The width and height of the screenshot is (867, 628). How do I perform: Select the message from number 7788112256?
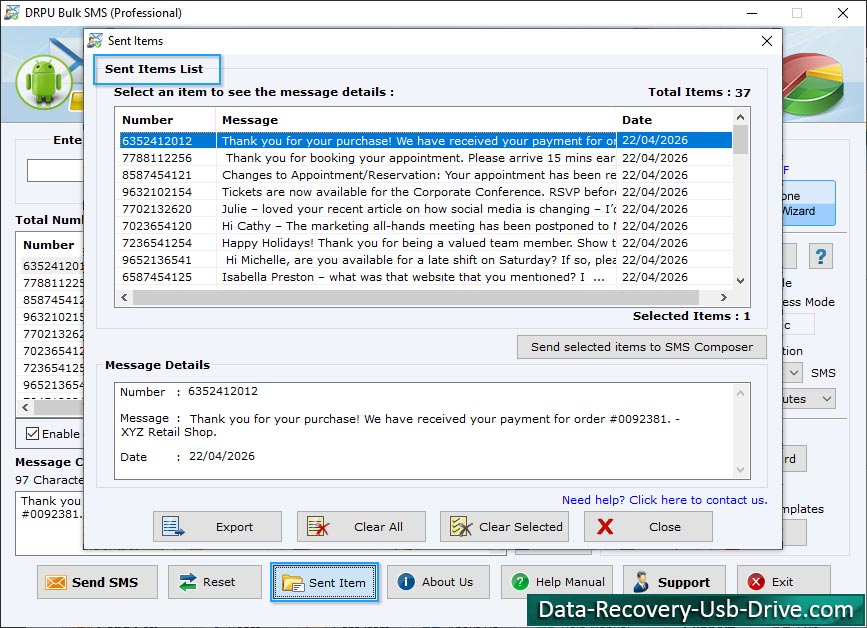click(x=300, y=157)
